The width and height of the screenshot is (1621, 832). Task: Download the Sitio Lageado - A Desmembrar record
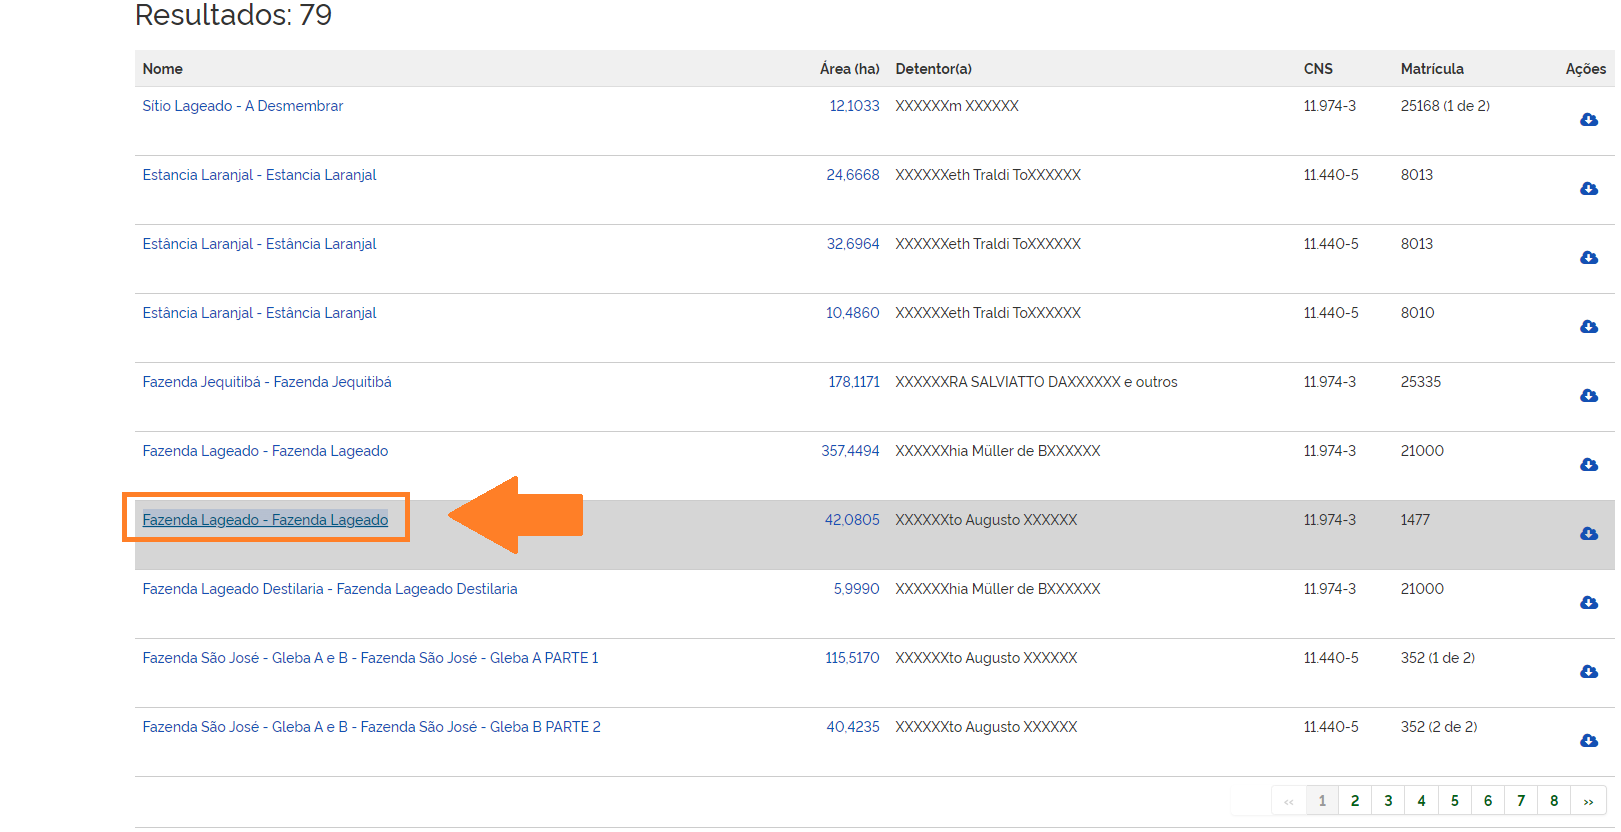(x=1588, y=120)
